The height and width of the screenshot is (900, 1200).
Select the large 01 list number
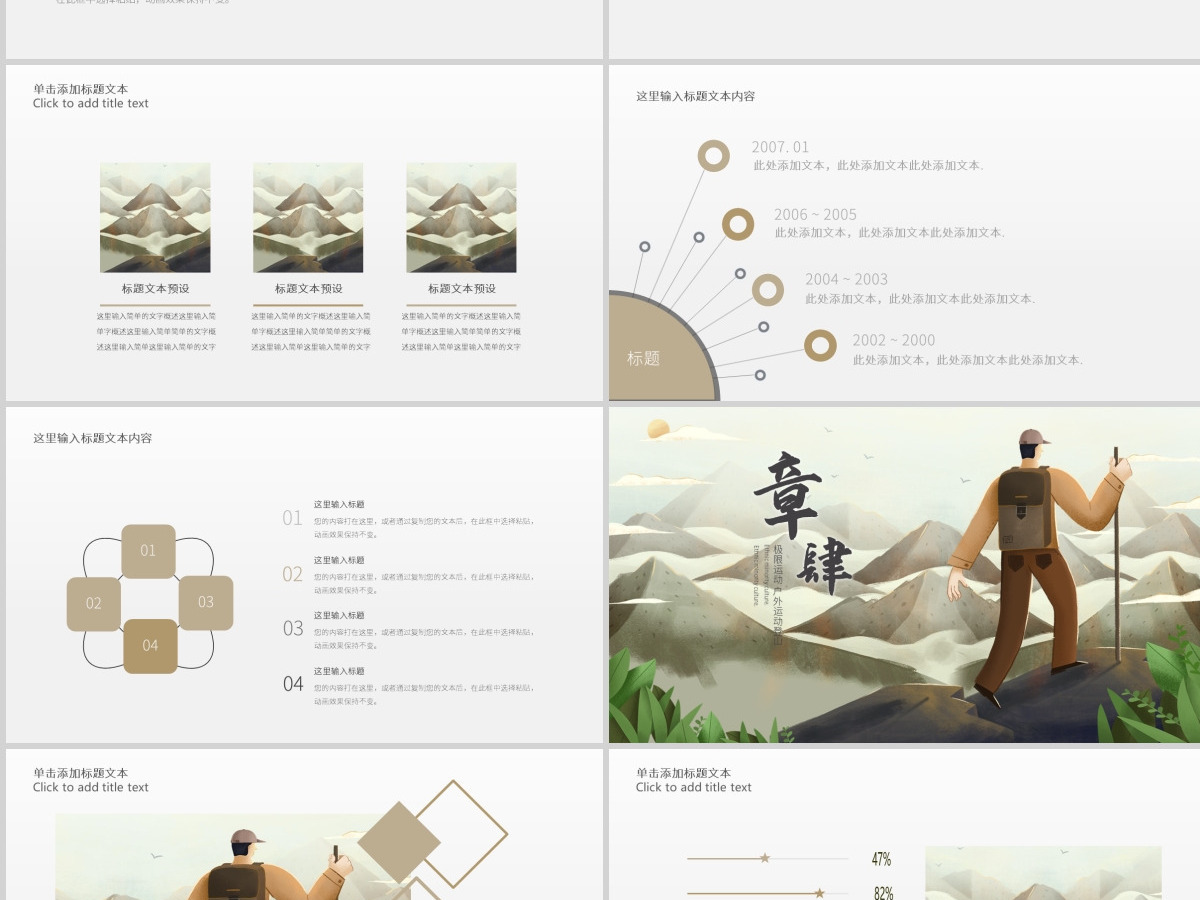[292, 518]
